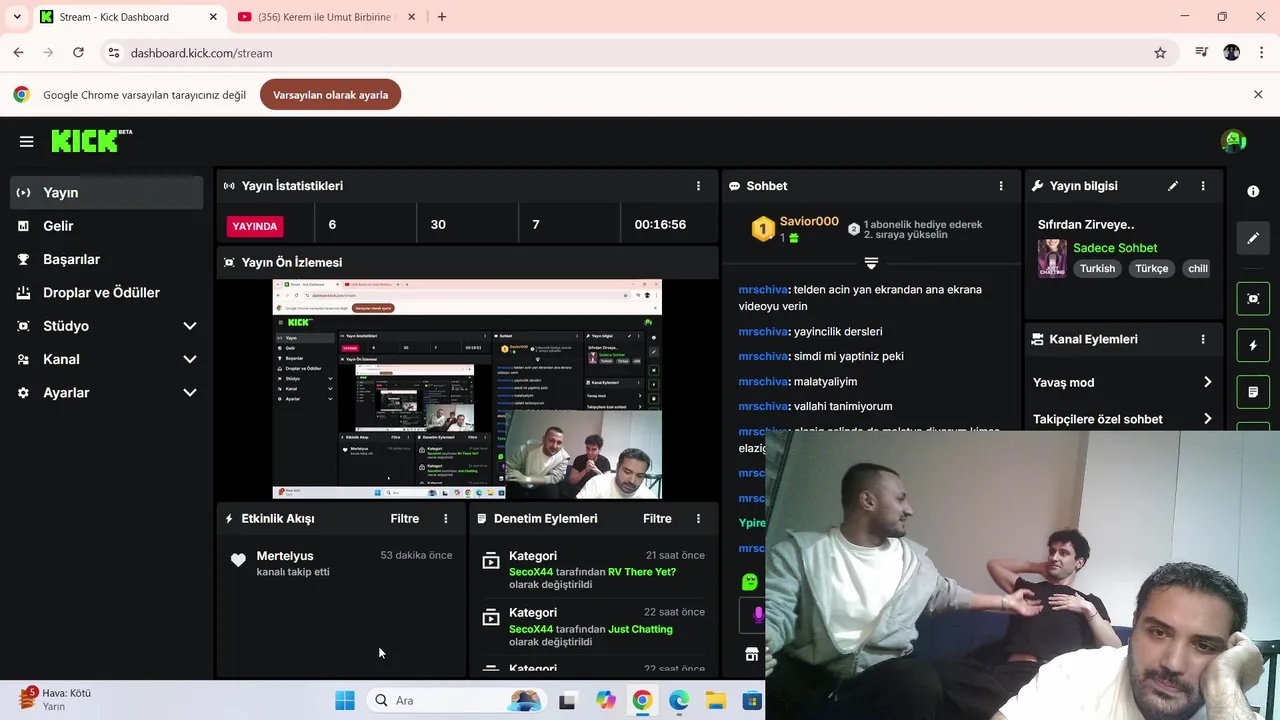Screen dimensions: 1280x720
Task: Click Mertelyus in the activity feed
Action: [285, 556]
